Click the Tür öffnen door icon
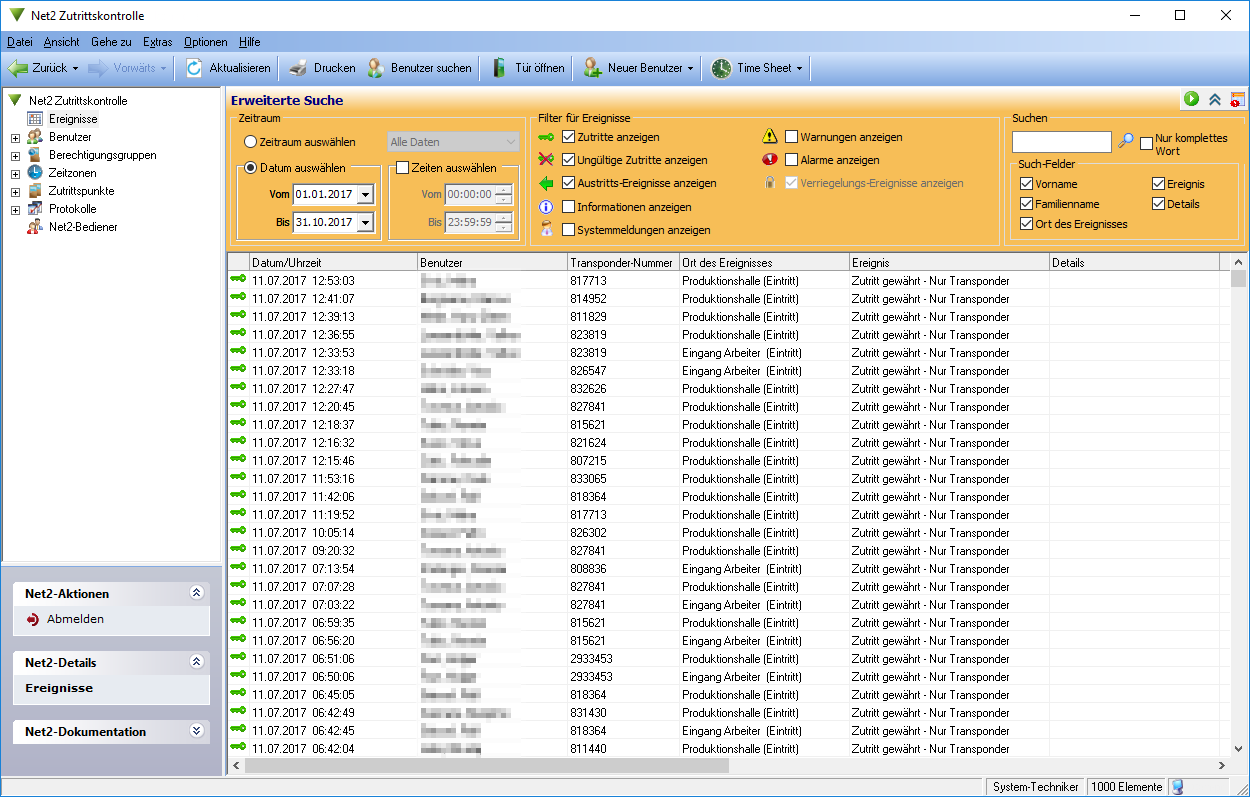The width and height of the screenshot is (1250, 797). 499,68
